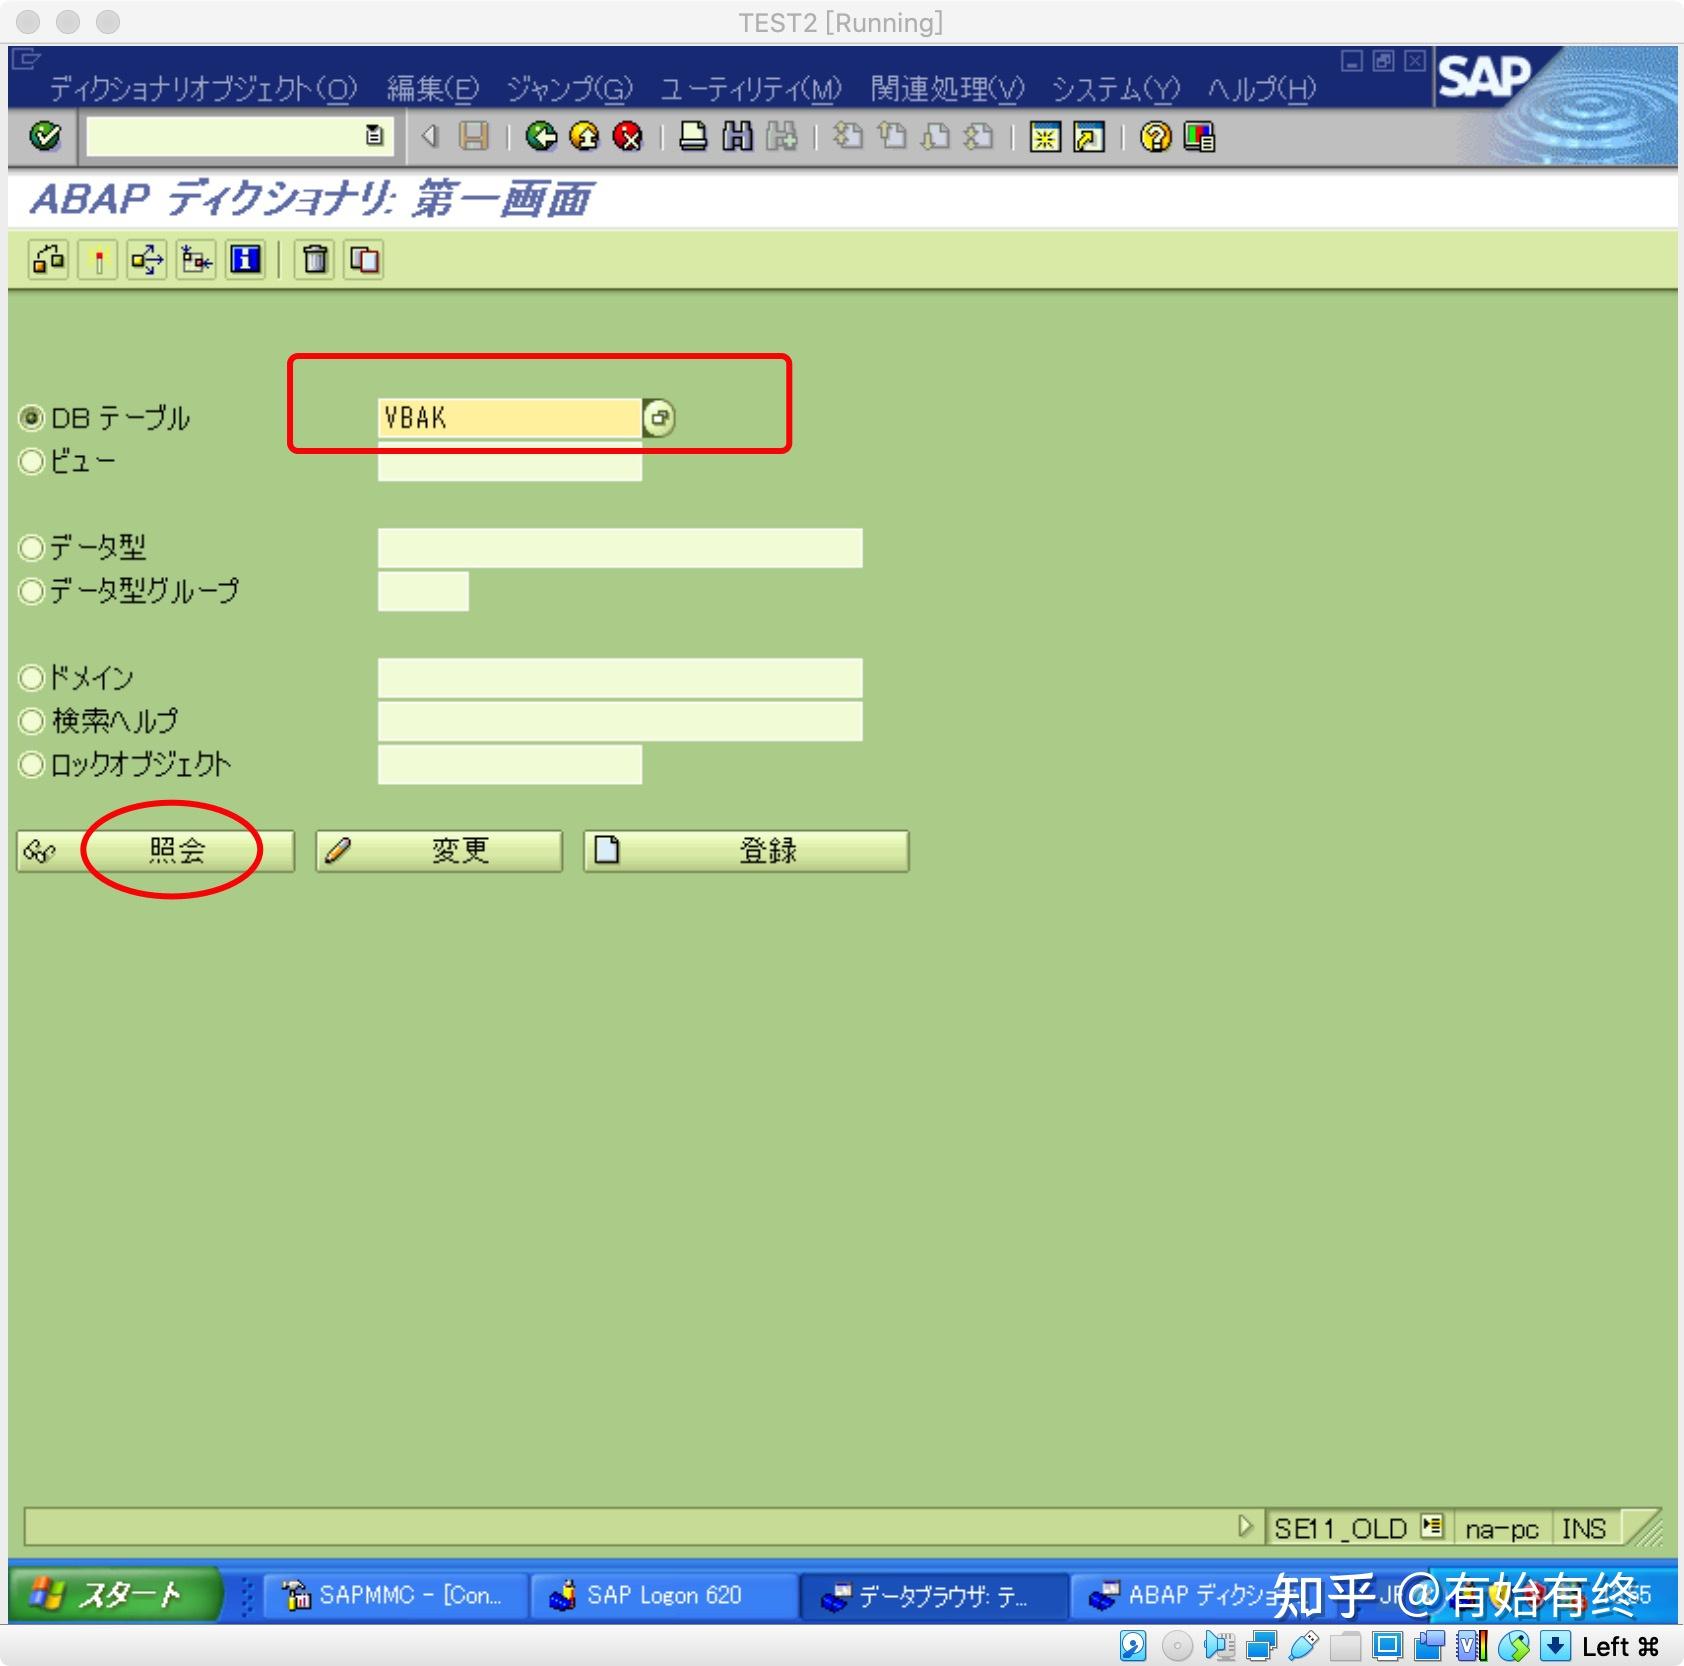Click the Help question mark icon

click(1155, 136)
